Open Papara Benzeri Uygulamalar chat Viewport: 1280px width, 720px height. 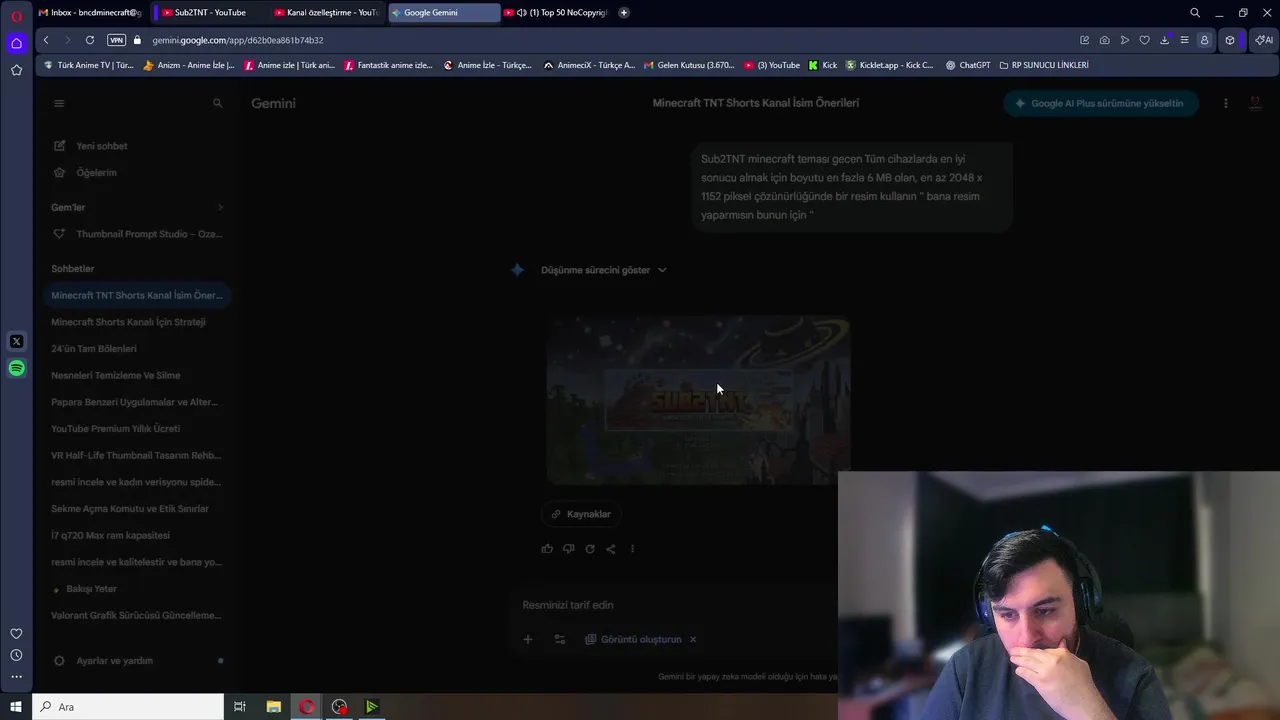click(x=134, y=402)
